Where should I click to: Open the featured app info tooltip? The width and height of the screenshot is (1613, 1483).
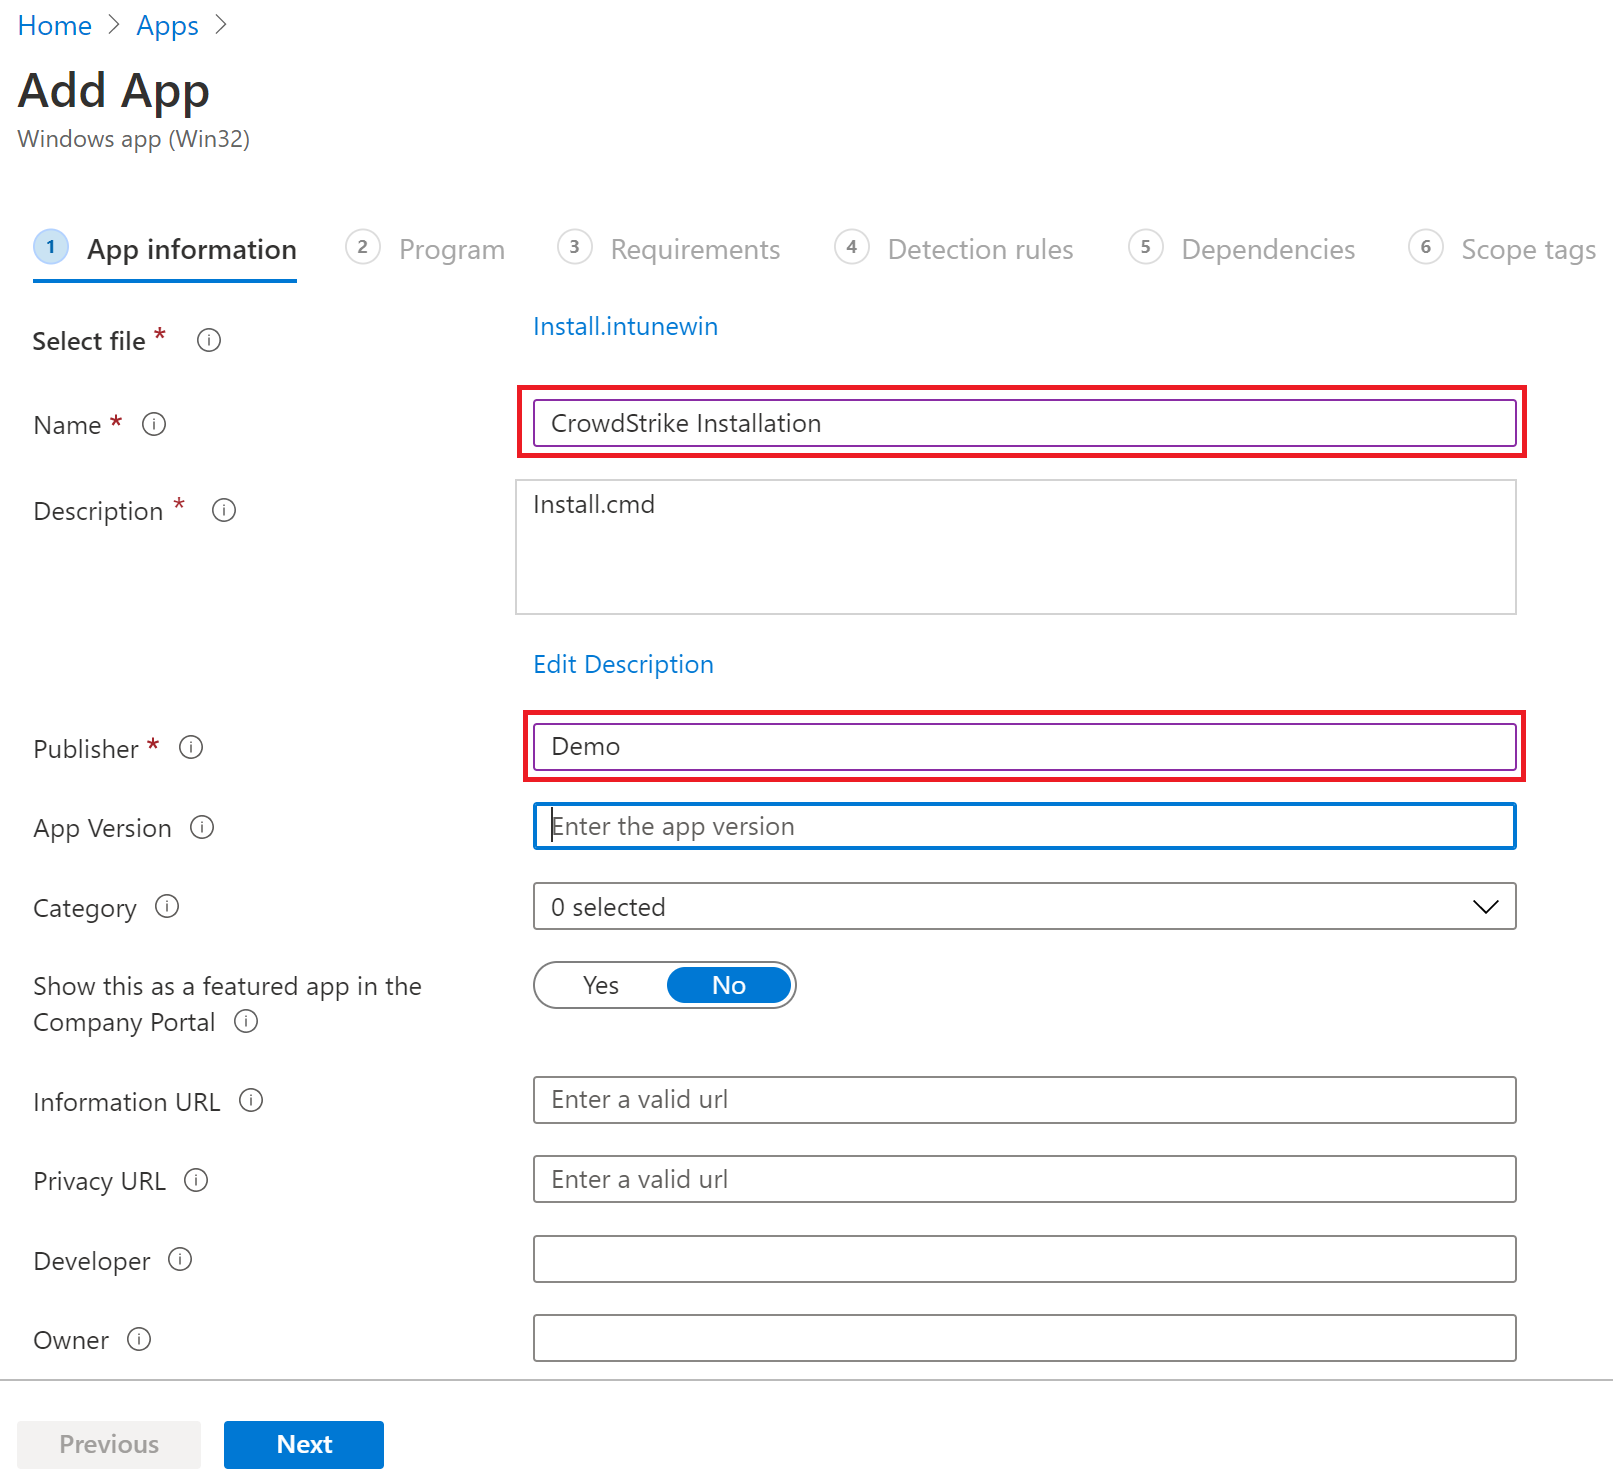click(x=246, y=1022)
